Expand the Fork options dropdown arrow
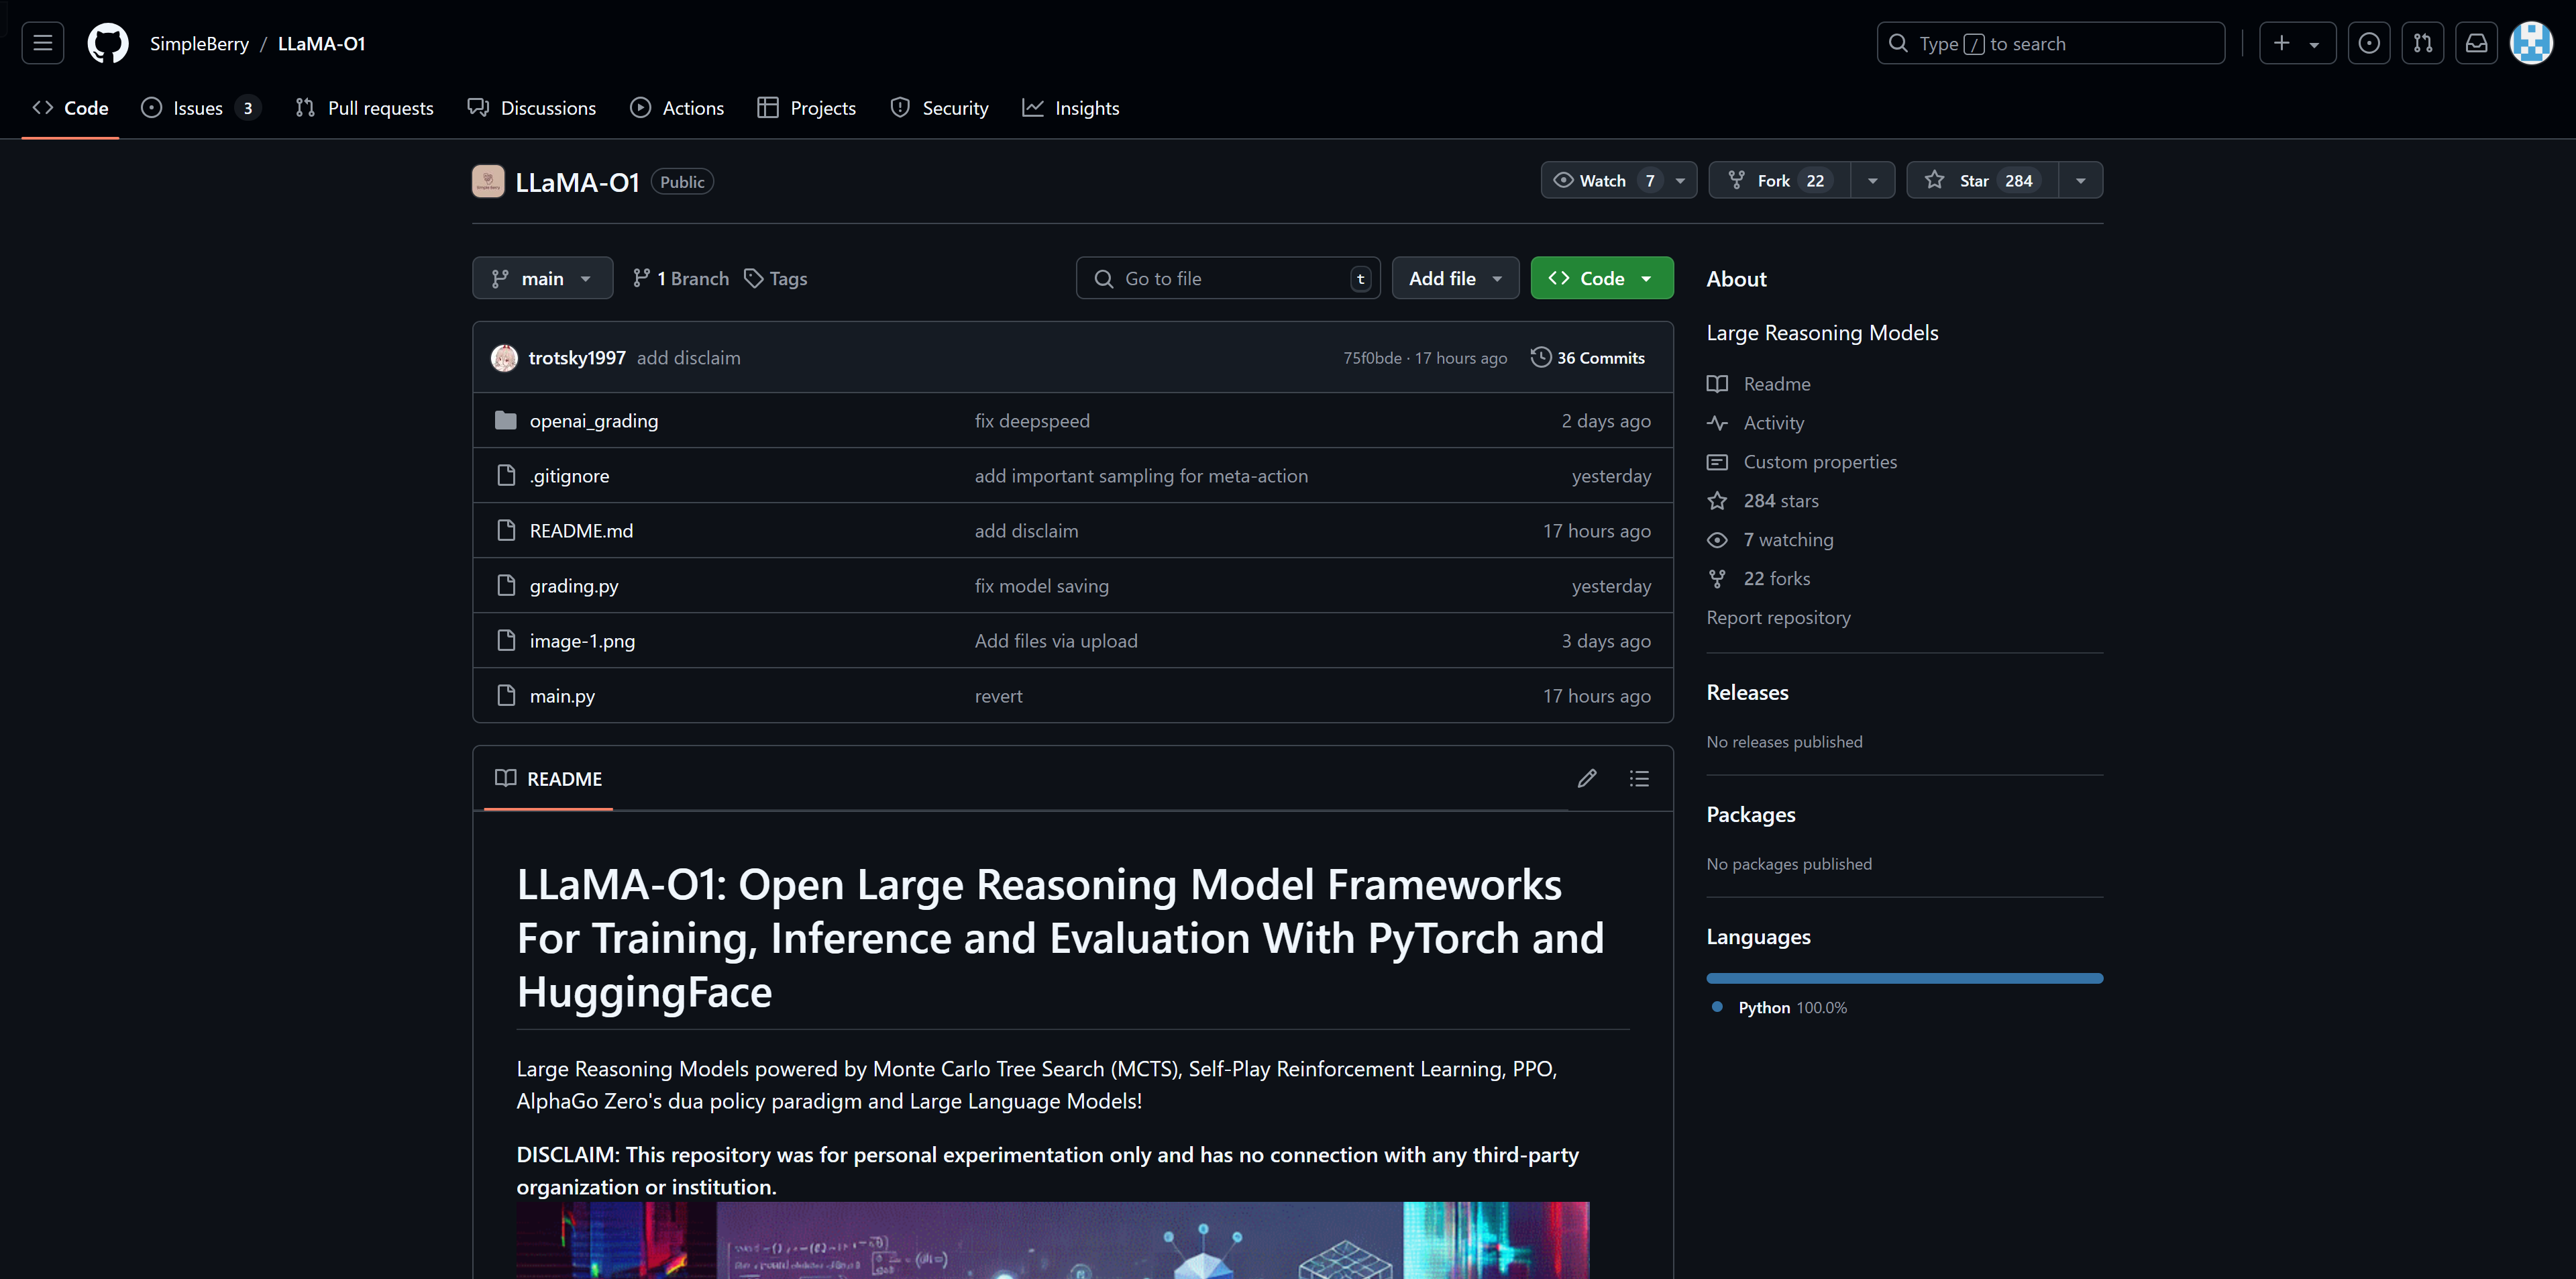The width and height of the screenshot is (2576, 1279). pyautogui.click(x=1873, y=180)
